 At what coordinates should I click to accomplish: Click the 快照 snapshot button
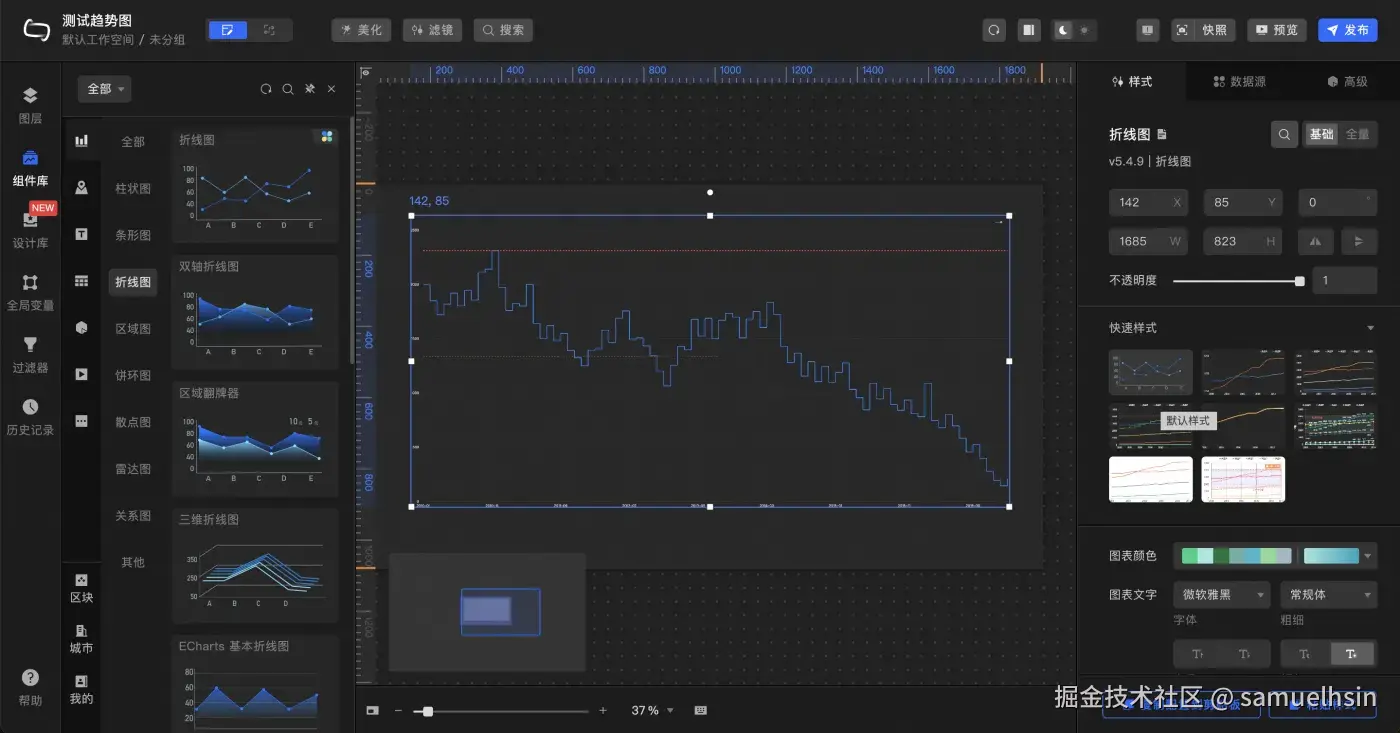[1203, 30]
